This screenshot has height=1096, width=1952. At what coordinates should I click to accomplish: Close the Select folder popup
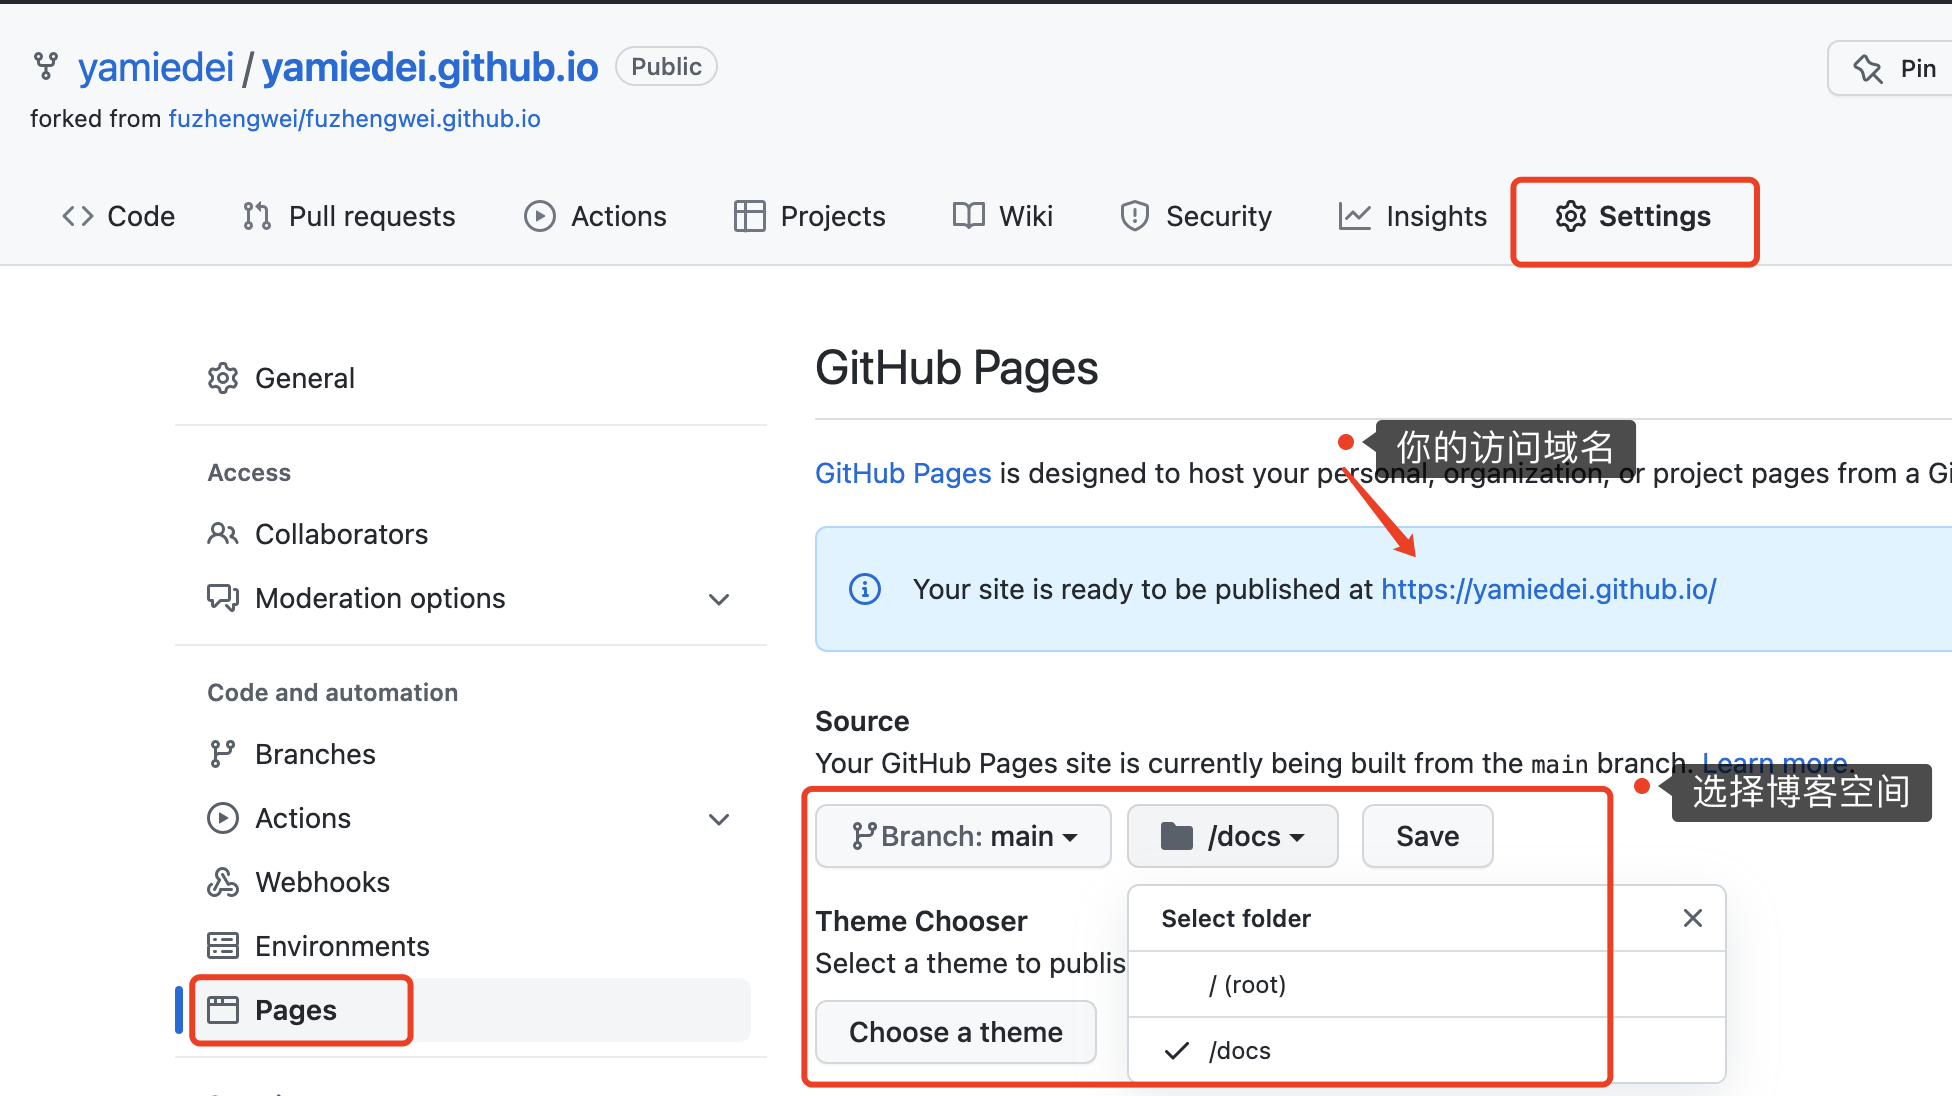pos(1693,918)
